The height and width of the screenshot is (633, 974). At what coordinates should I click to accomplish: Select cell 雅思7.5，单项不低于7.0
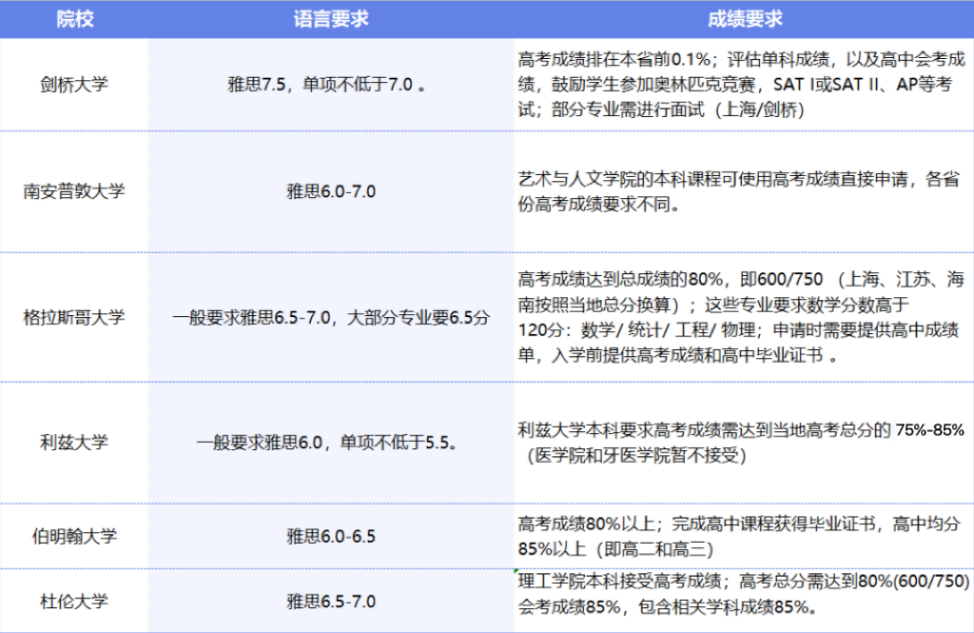click(x=331, y=84)
